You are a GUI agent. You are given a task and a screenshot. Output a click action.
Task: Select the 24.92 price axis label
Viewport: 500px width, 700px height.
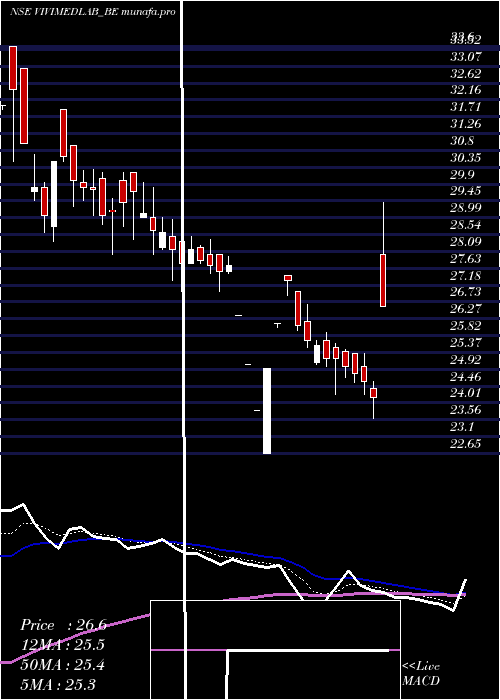point(466,359)
